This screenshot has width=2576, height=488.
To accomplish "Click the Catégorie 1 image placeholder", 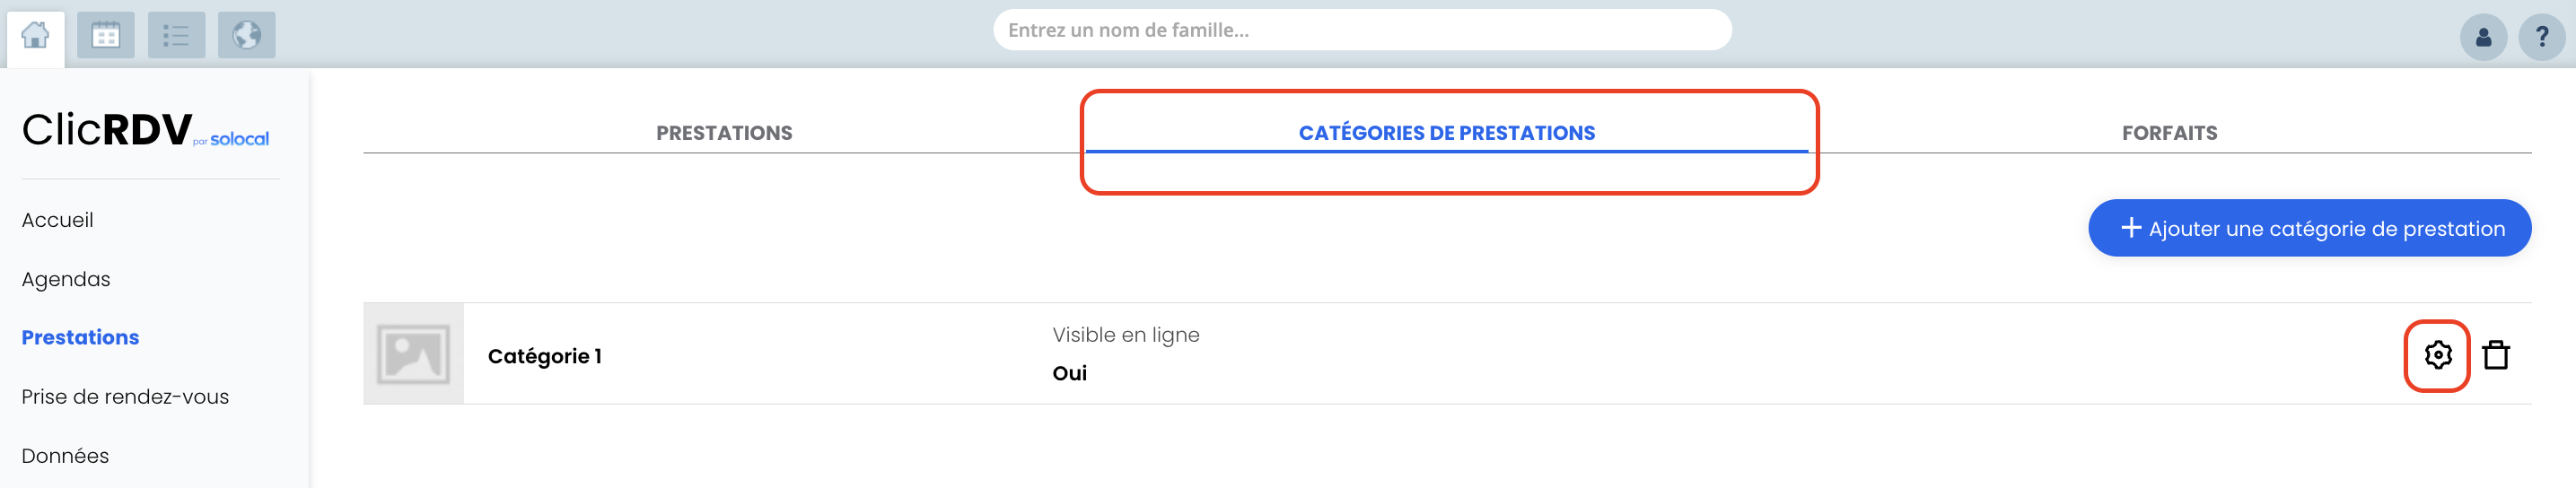I will coord(413,354).
